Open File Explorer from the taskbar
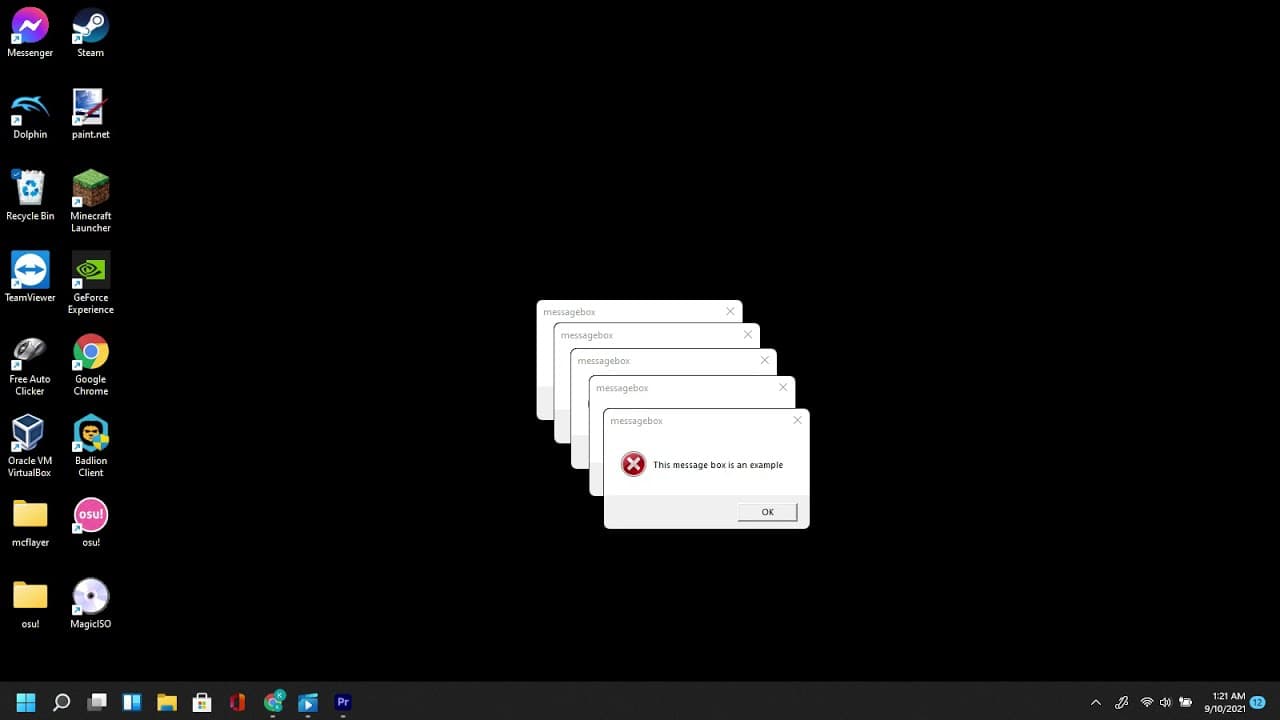Screen dimensions: 1280x720 click(167, 702)
